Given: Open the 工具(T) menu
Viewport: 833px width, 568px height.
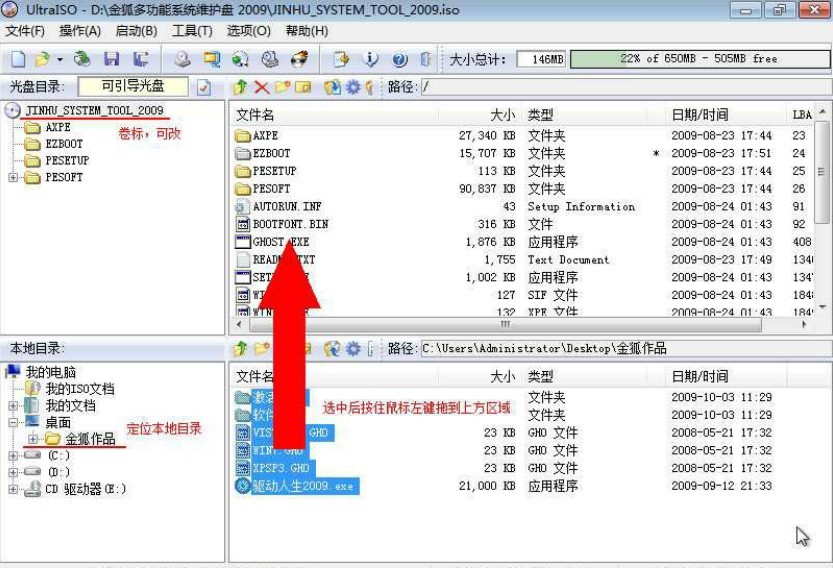Looking at the screenshot, I should coord(192,31).
